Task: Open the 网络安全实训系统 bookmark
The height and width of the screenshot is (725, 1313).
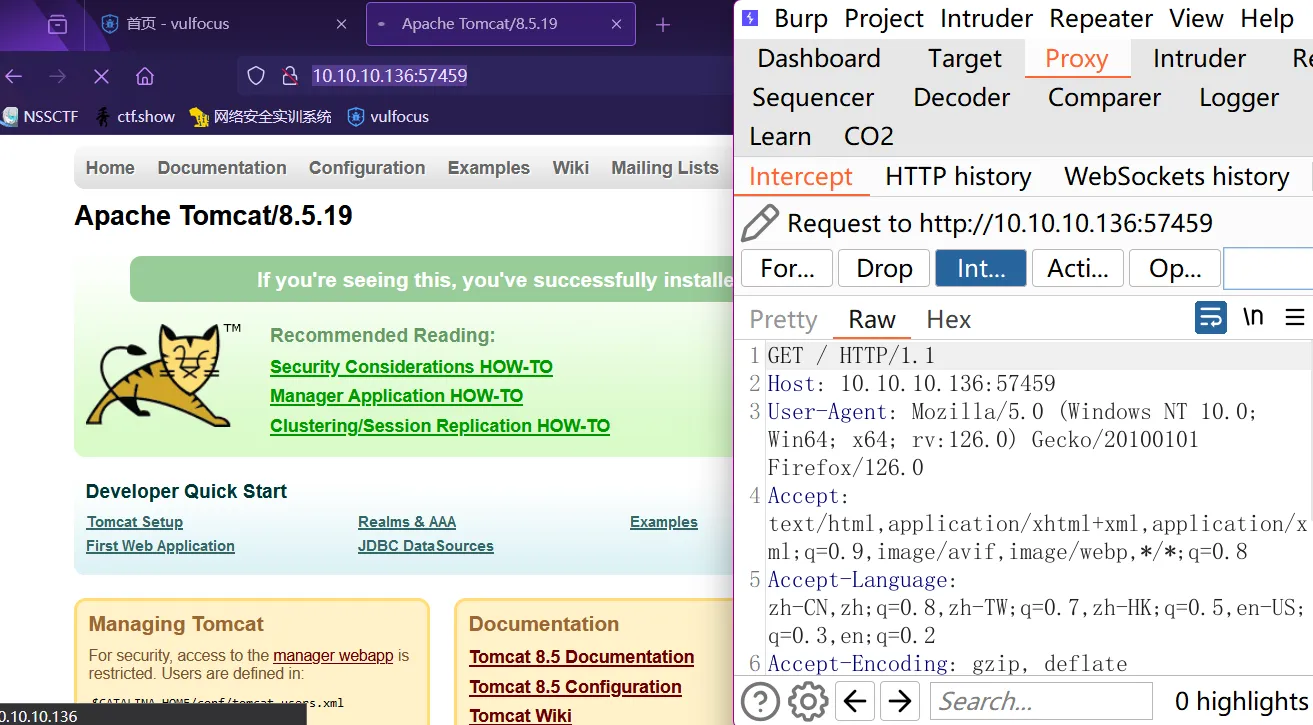Action: 260,117
